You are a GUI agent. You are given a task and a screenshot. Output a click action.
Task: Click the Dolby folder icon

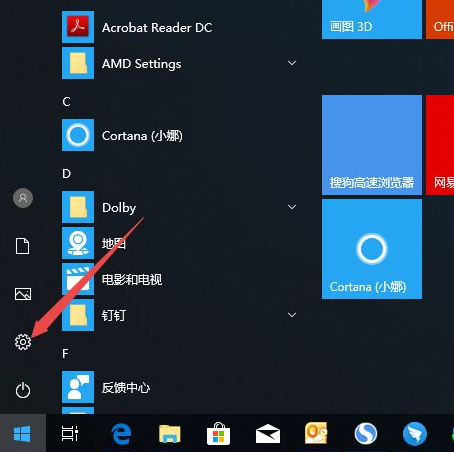(x=78, y=207)
